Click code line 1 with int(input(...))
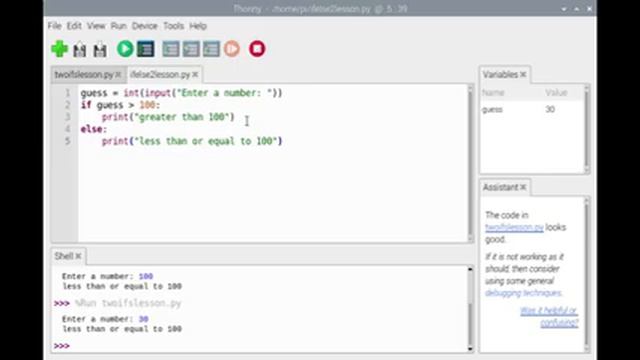Image resolution: width=640 pixels, height=360 pixels. (x=181, y=93)
